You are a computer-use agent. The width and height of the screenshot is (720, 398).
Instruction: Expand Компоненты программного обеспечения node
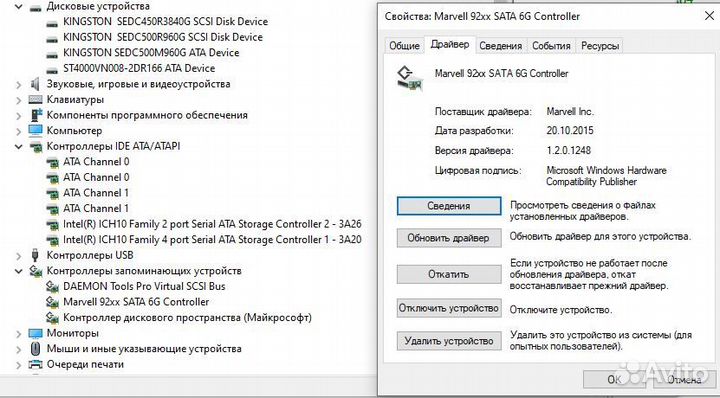click(19, 116)
